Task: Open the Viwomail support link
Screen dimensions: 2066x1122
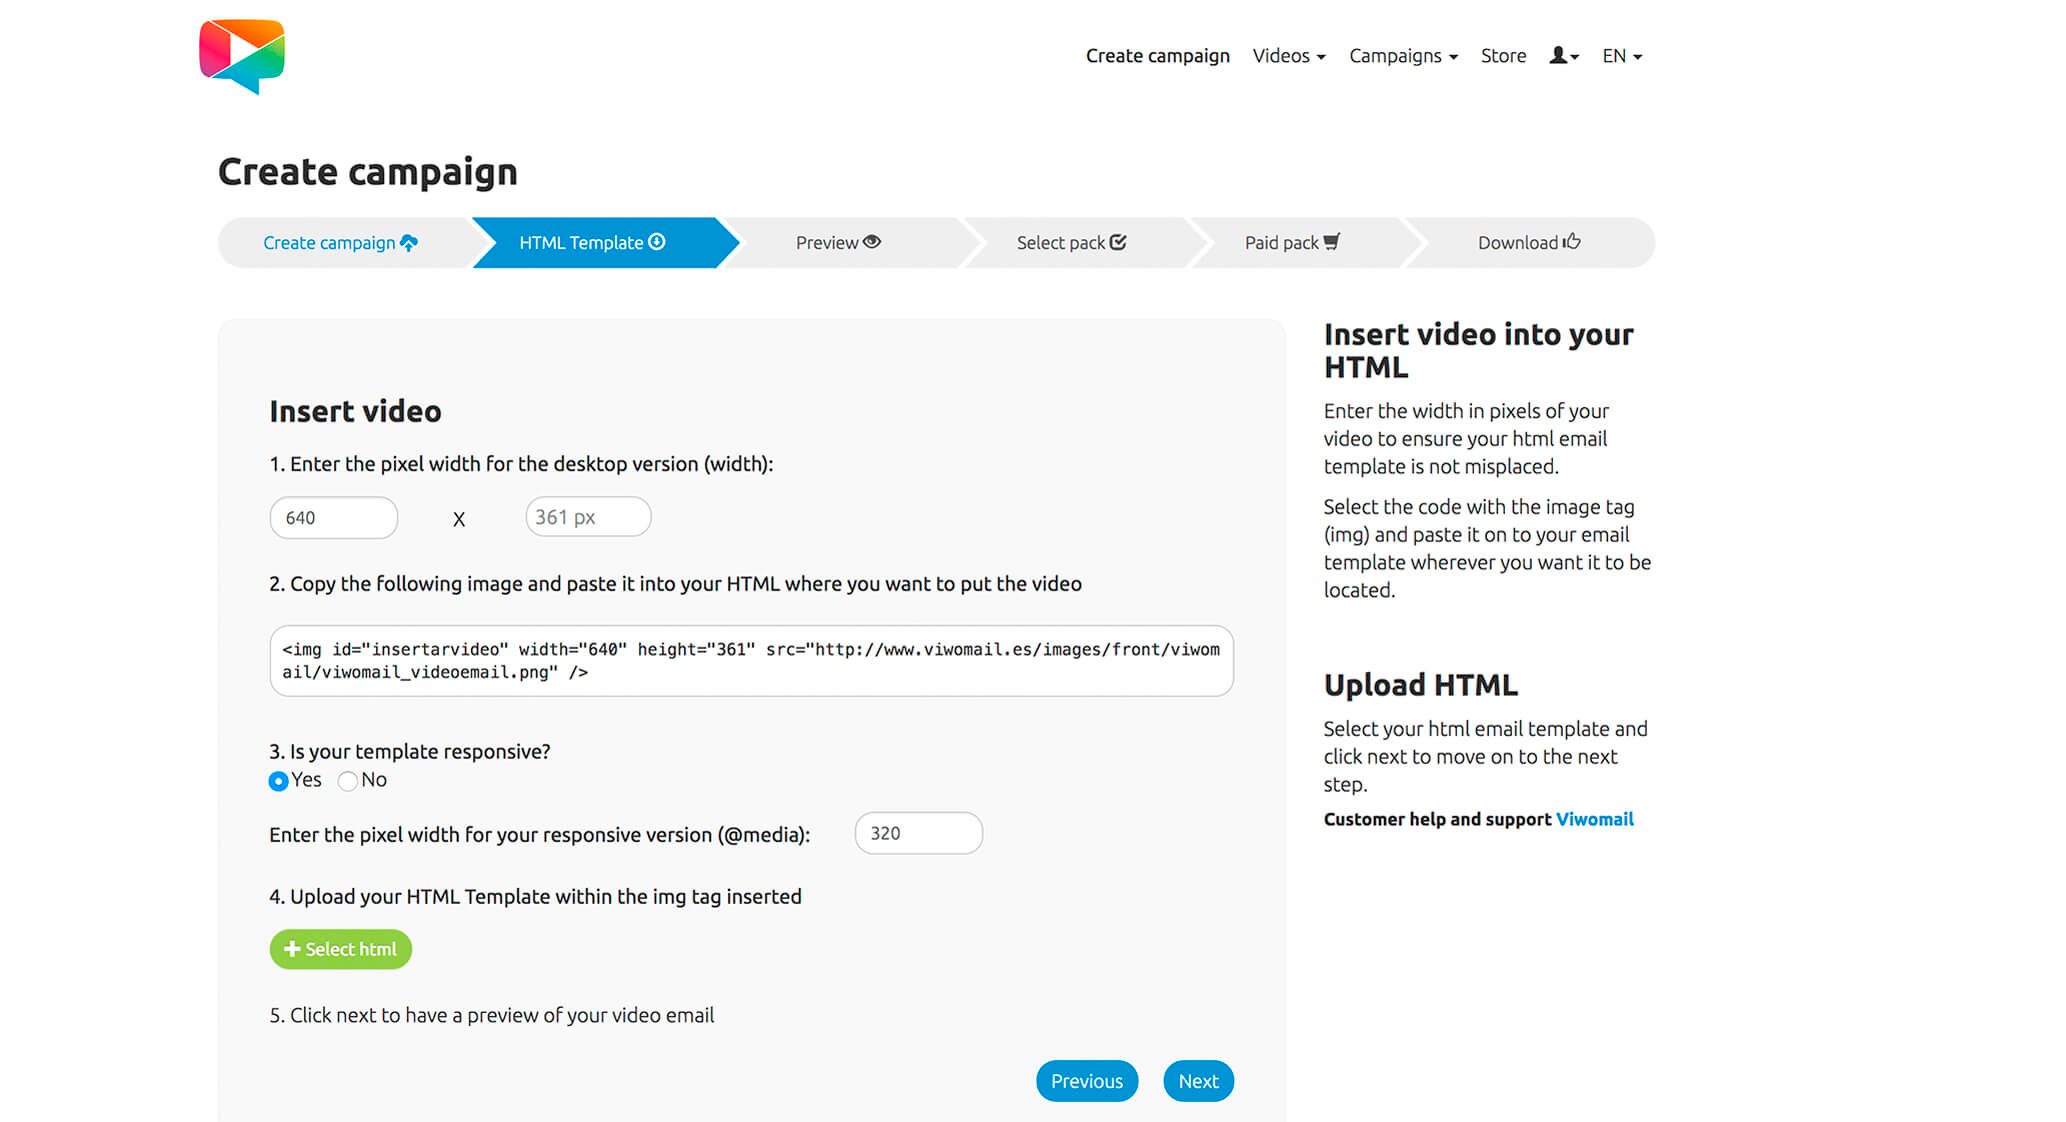Action: pyautogui.click(x=1594, y=819)
